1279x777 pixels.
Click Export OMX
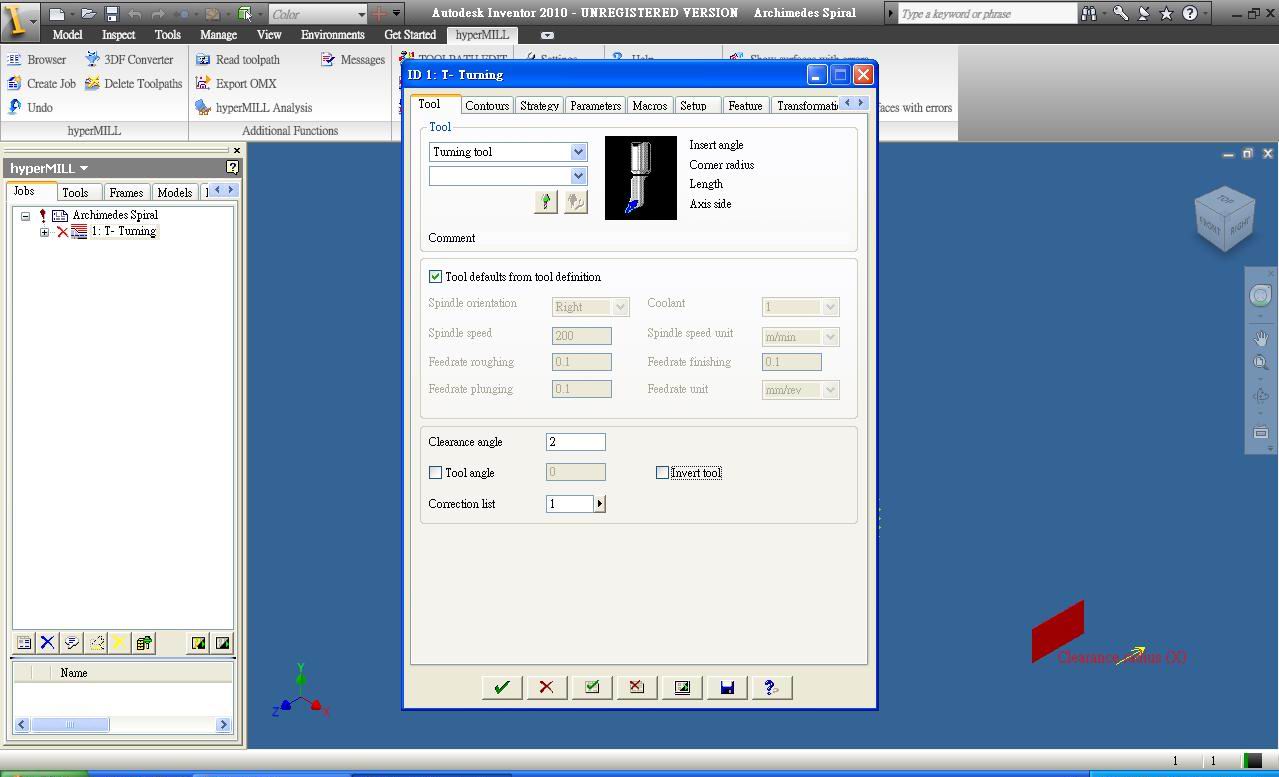coord(236,84)
